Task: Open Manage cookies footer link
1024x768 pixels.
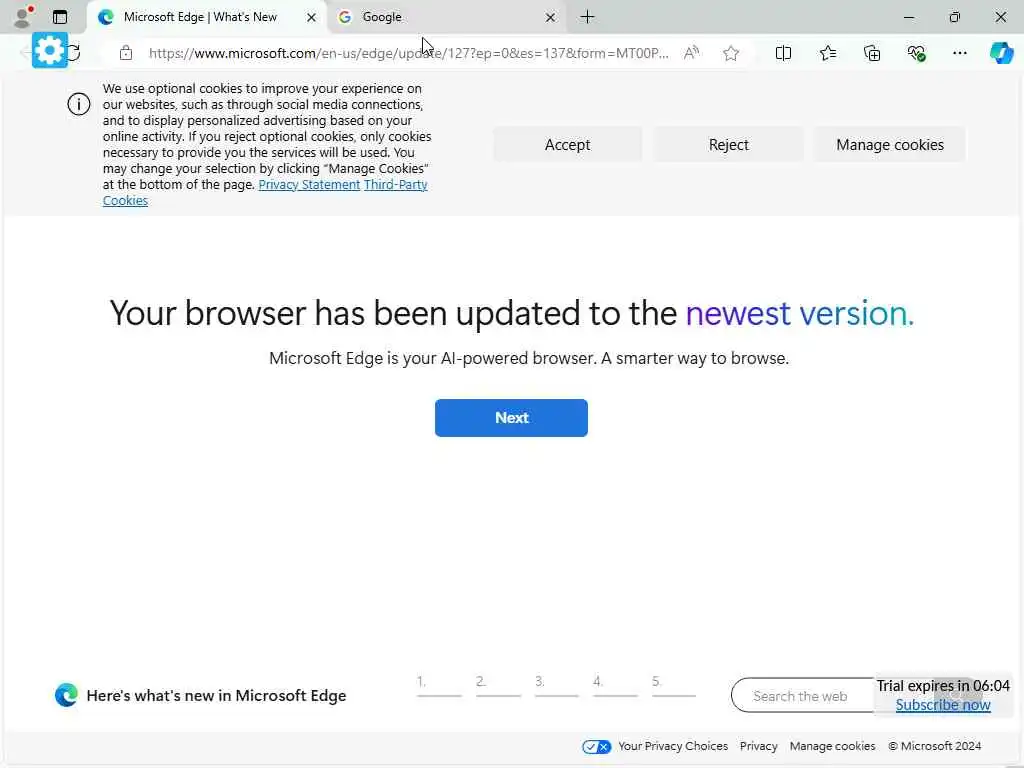Action: [832, 746]
